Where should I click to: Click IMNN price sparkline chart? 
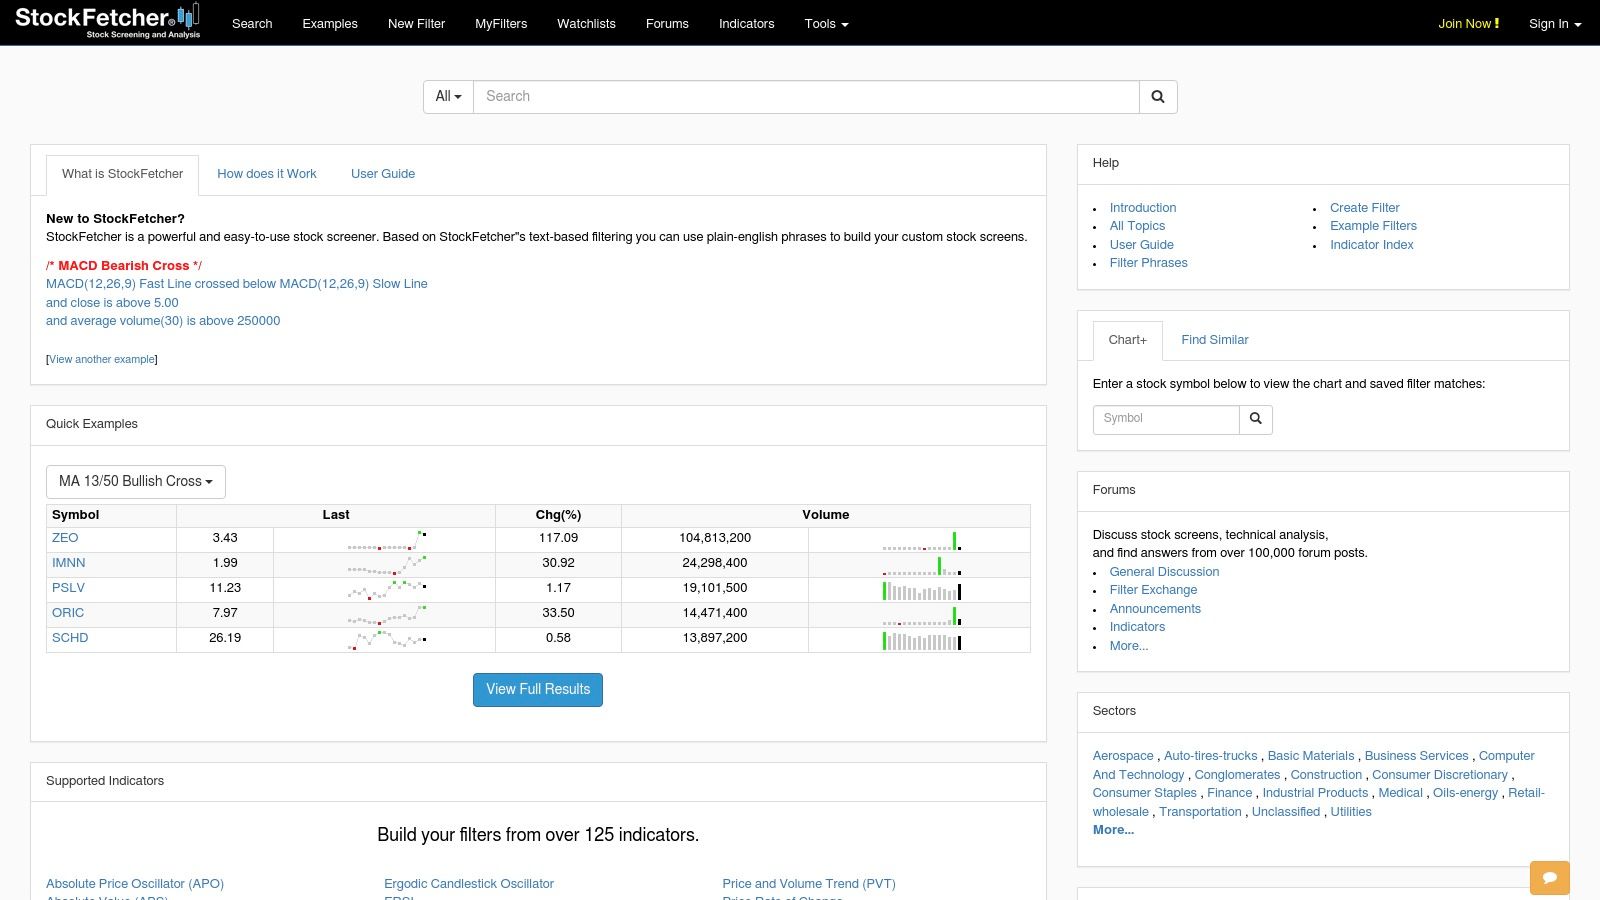pos(387,565)
